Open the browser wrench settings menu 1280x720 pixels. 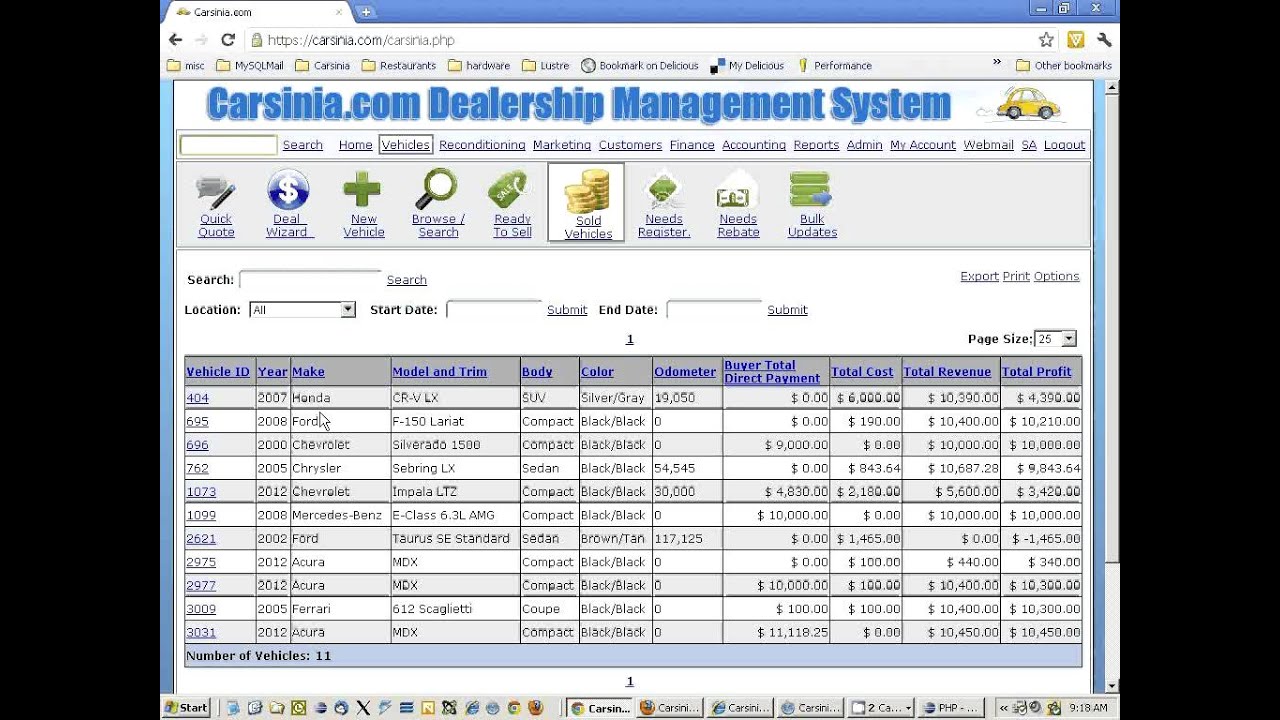(1104, 40)
